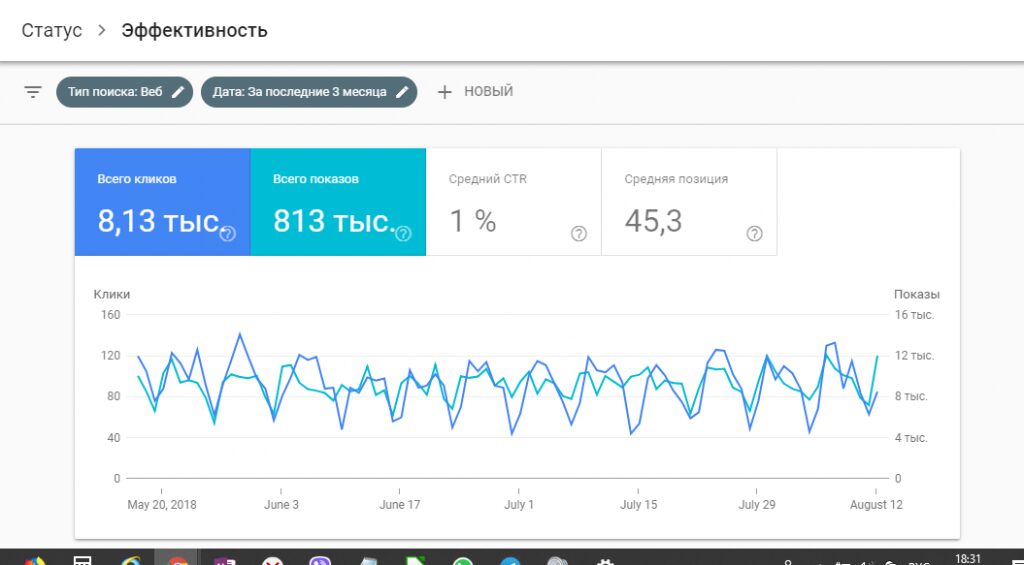Open help icon on Средняя позиция card
This screenshot has height=565, width=1024.
[x=755, y=234]
